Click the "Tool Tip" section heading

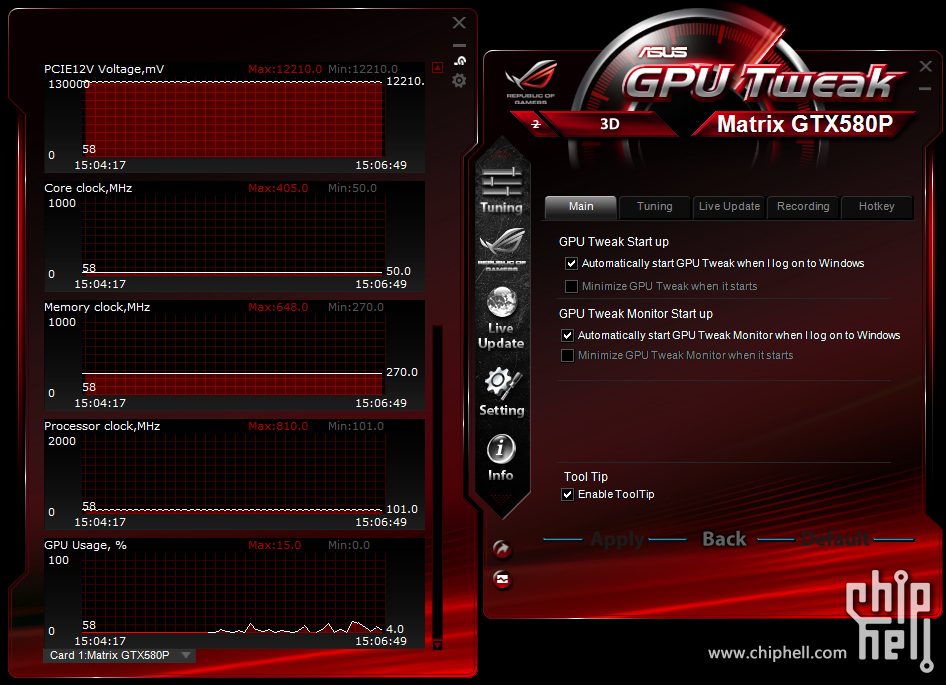pos(586,477)
